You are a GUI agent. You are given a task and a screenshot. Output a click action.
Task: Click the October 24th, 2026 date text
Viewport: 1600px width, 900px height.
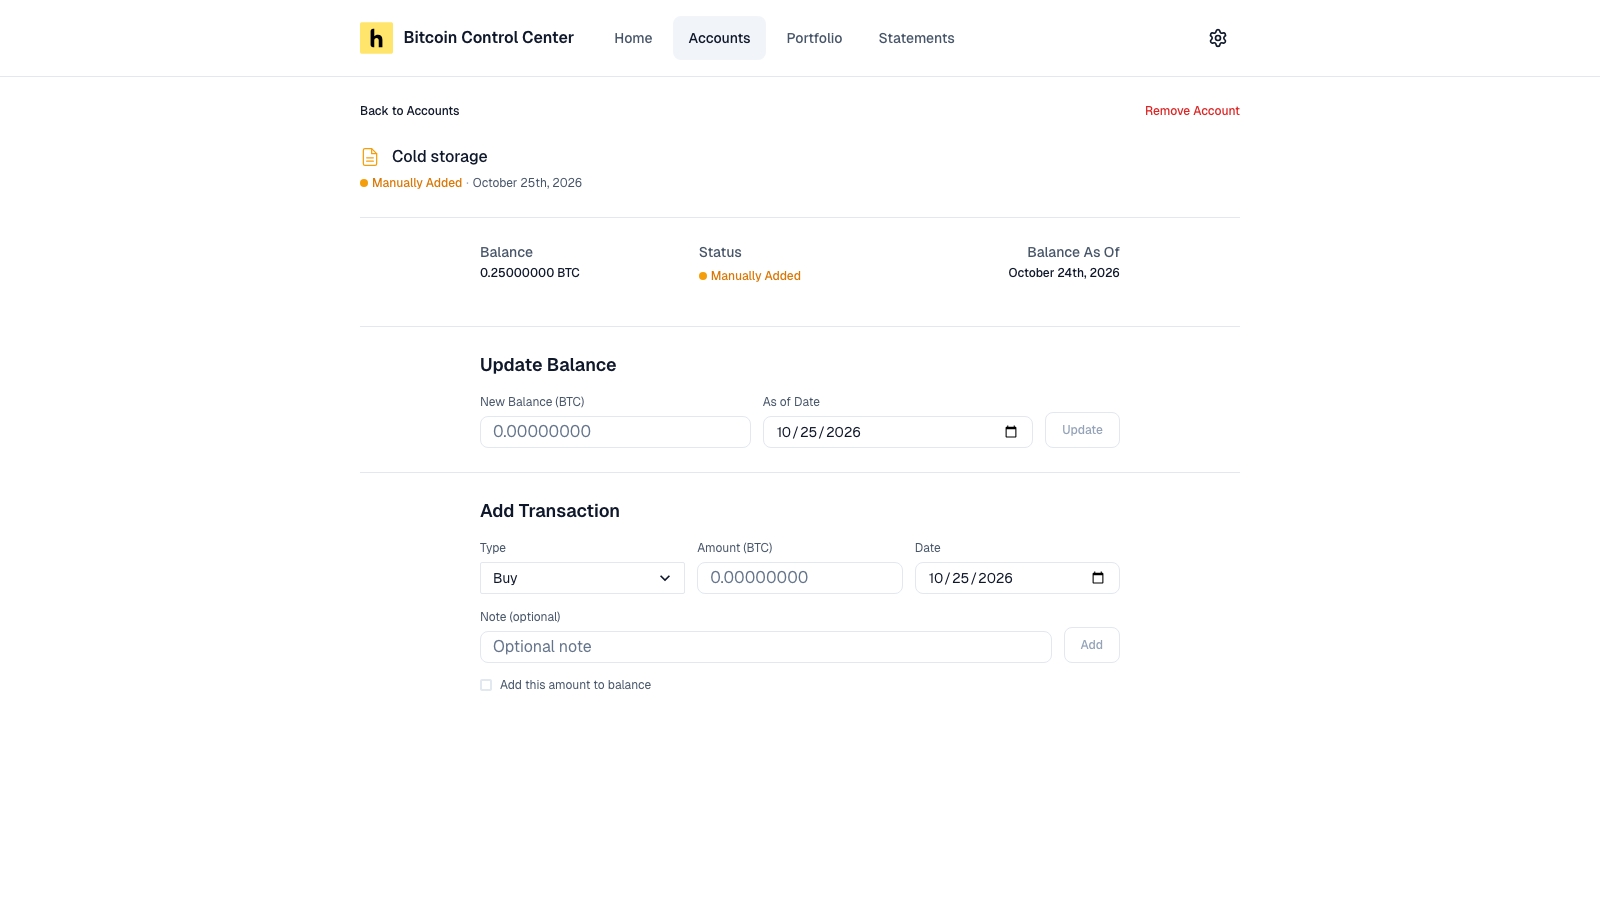[x=1063, y=273]
